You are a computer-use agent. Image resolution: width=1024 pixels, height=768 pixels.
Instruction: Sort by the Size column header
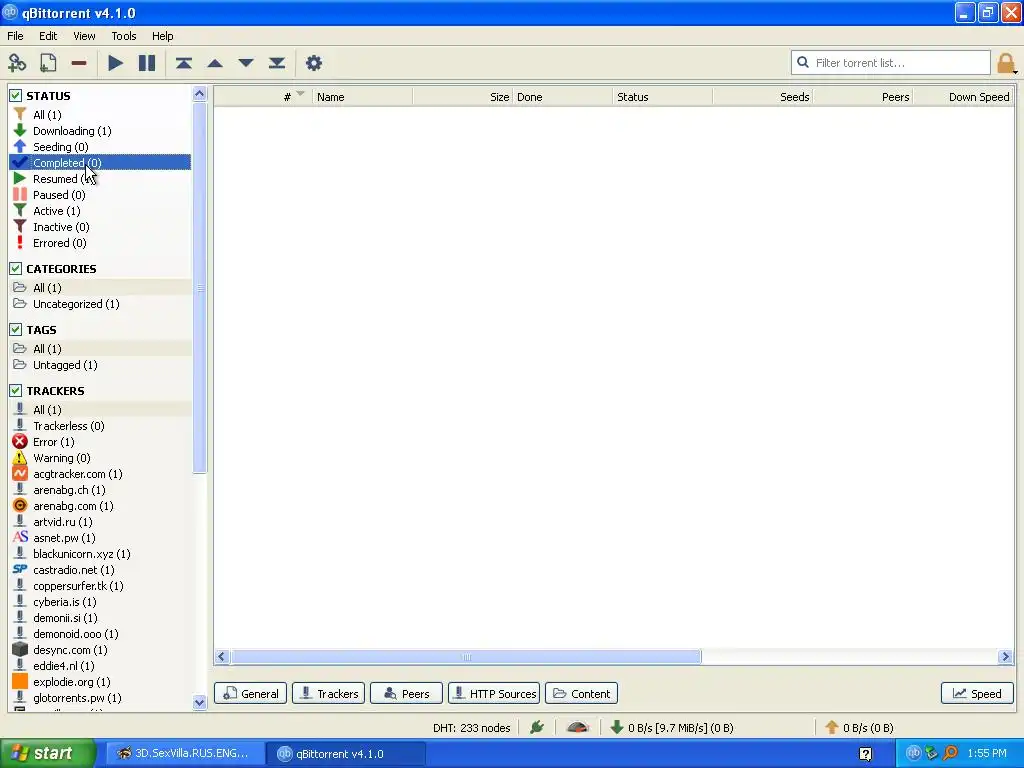pos(463,97)
